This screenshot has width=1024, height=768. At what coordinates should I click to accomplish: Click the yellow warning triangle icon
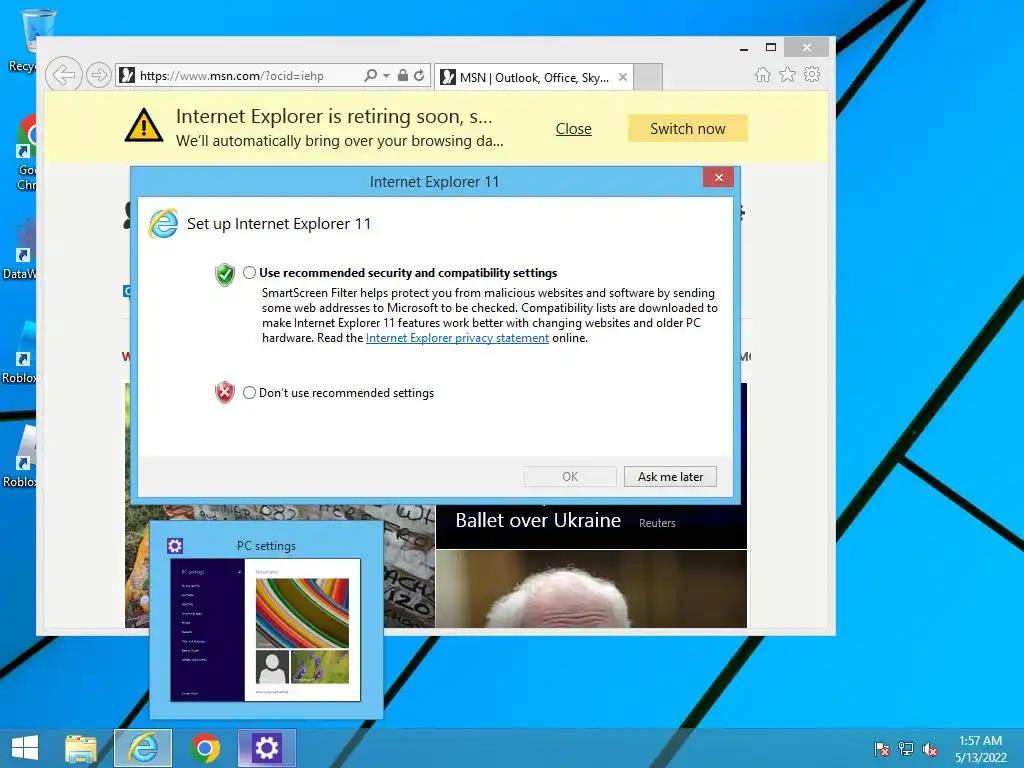(144, 125)
